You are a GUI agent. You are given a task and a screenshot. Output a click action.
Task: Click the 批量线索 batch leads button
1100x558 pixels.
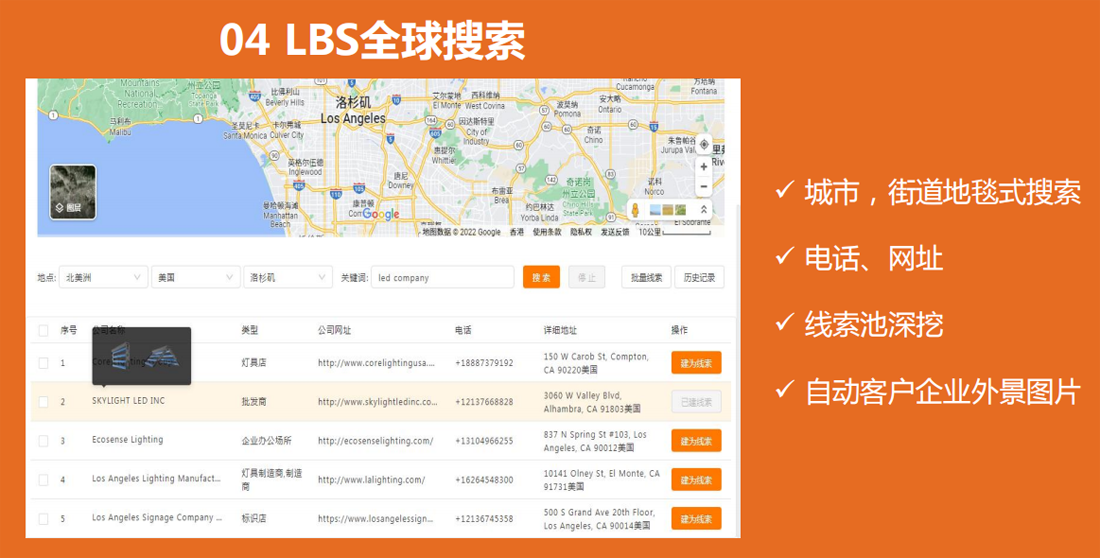tap(646, 277)
